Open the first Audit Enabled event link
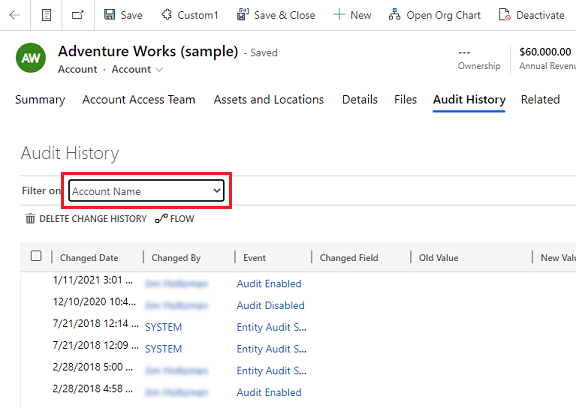 coord(269,284)
